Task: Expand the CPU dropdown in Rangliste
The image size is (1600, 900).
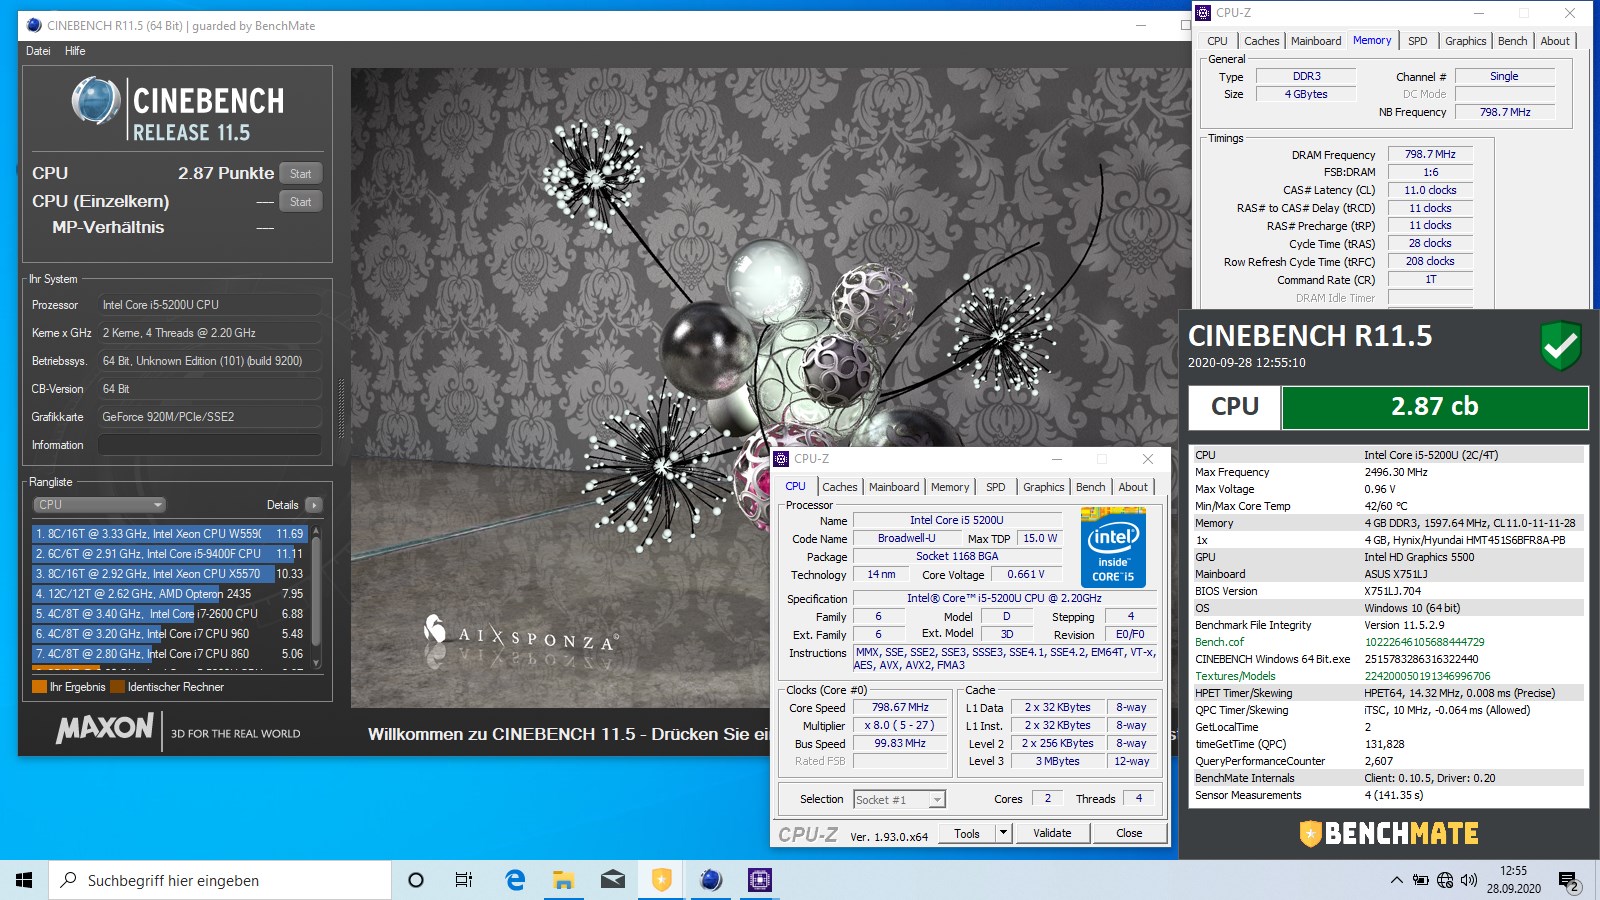Action: click(x=98, y=505)
